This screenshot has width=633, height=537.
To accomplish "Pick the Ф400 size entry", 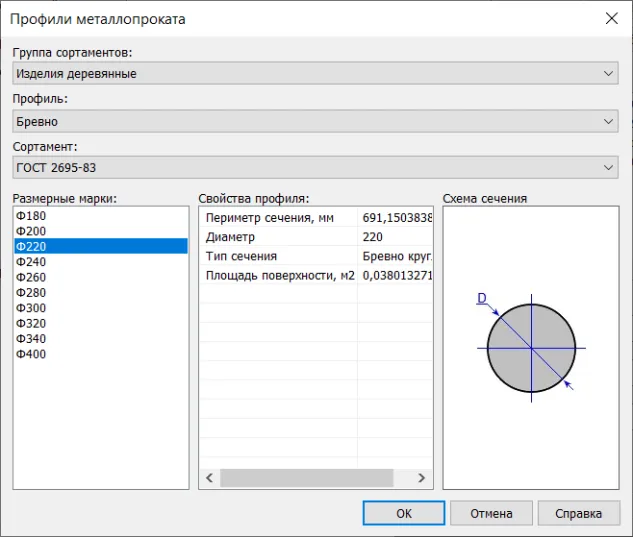I will pyautogui.click(x=32, y=354).
